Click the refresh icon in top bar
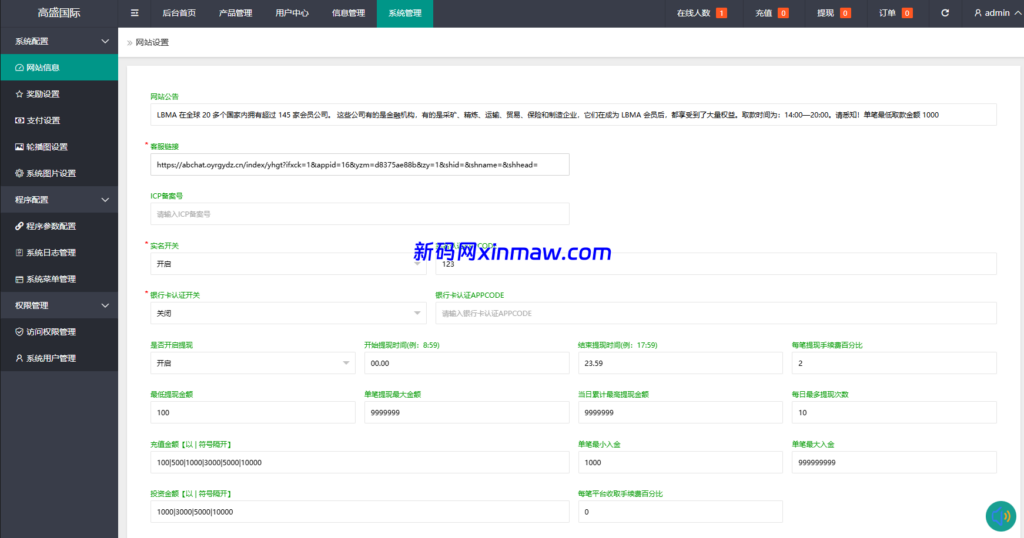 pos(945,13)
